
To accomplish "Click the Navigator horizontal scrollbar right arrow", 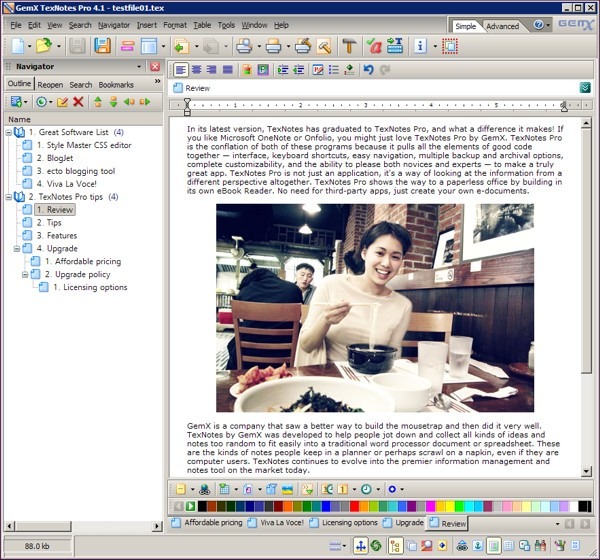I will 157,526.
